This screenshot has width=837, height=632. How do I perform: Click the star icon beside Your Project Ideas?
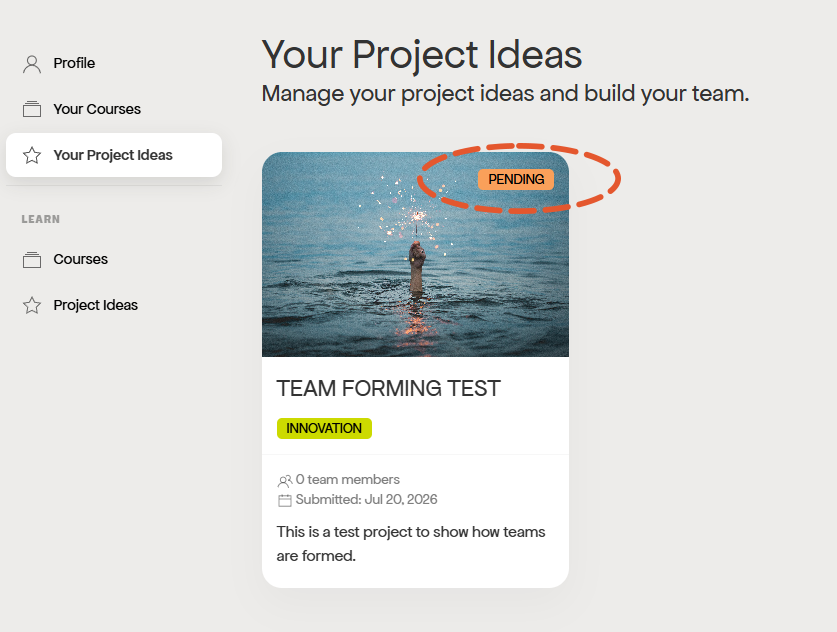tap(32, 155)
